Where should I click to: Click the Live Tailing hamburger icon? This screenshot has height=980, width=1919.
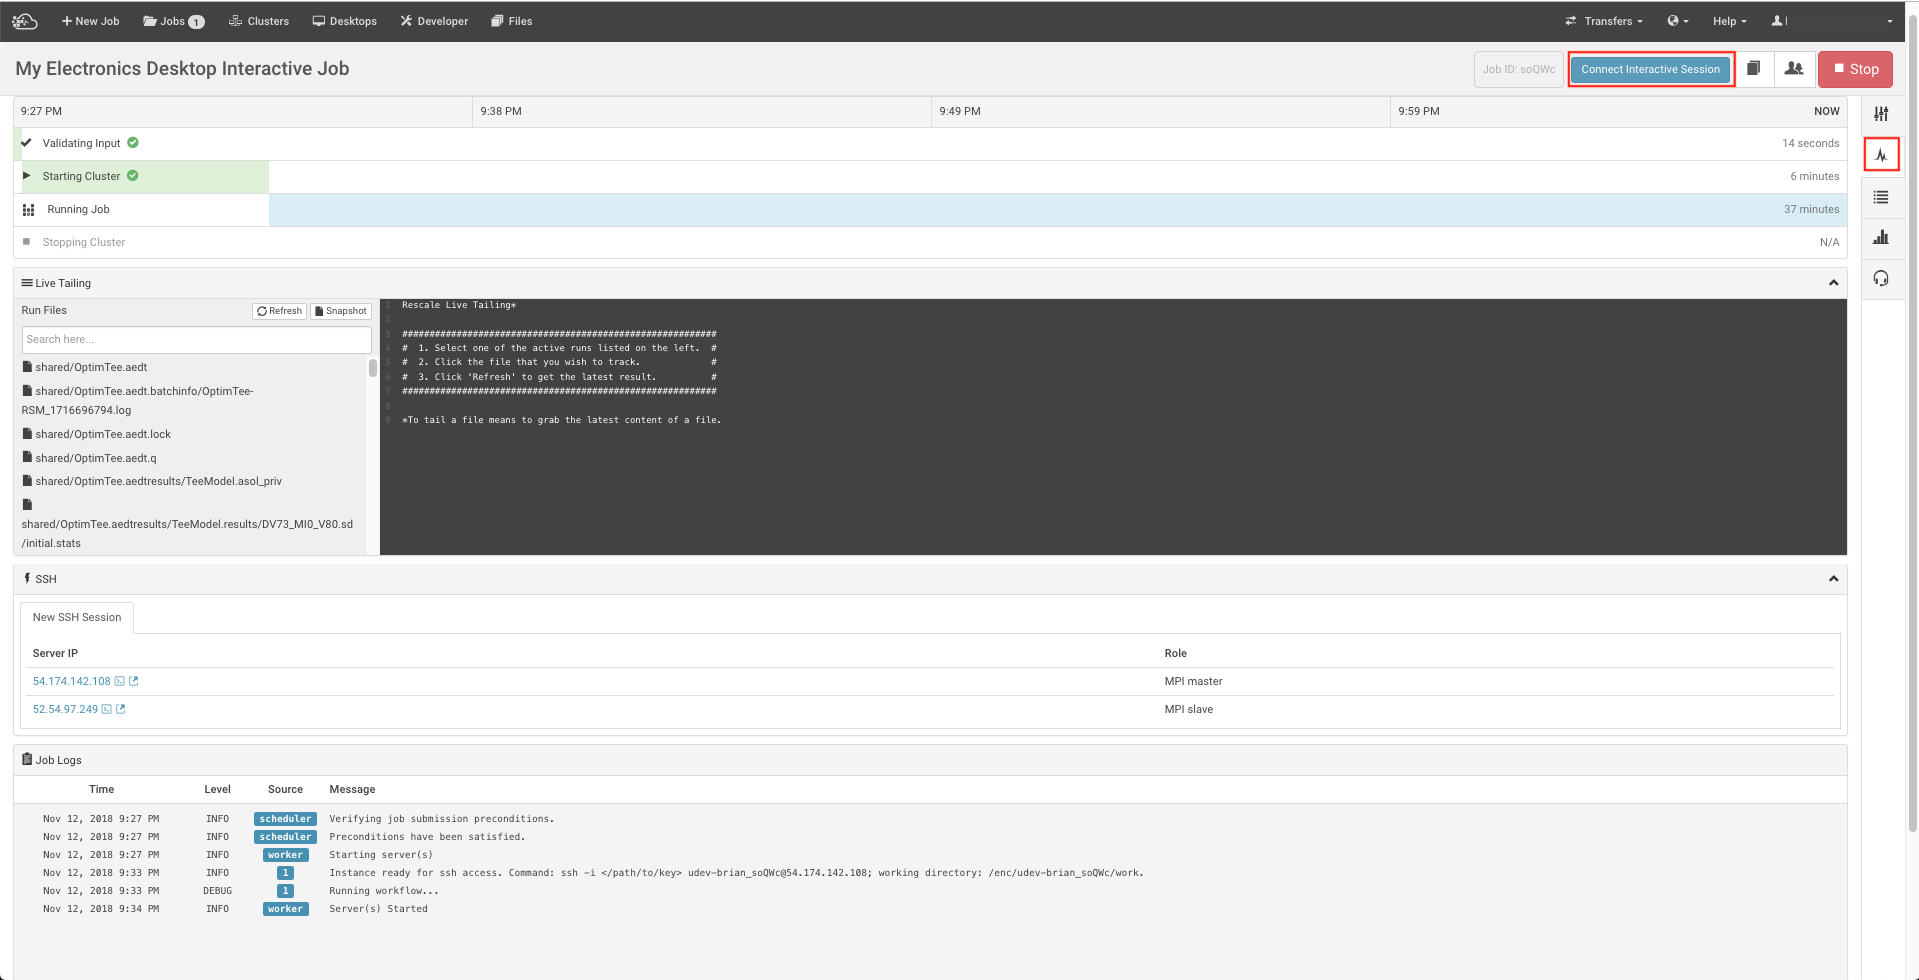click(x=27, y=283)
